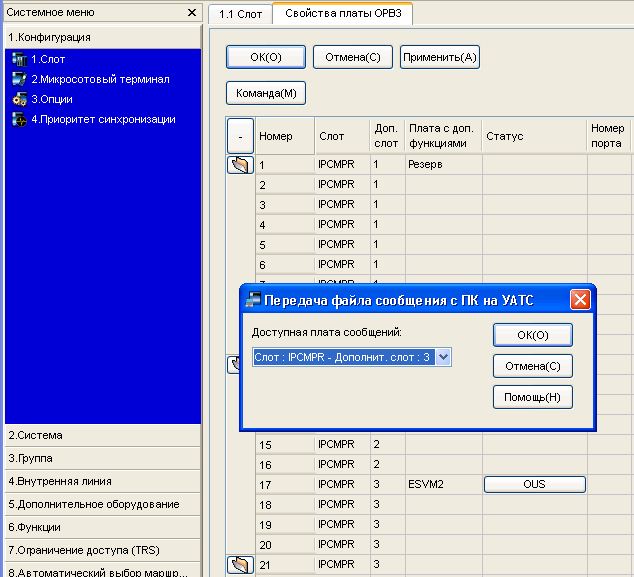The image size is (634, 577).
Task: Click the Статус column header
Action: [x=534, y=136]
